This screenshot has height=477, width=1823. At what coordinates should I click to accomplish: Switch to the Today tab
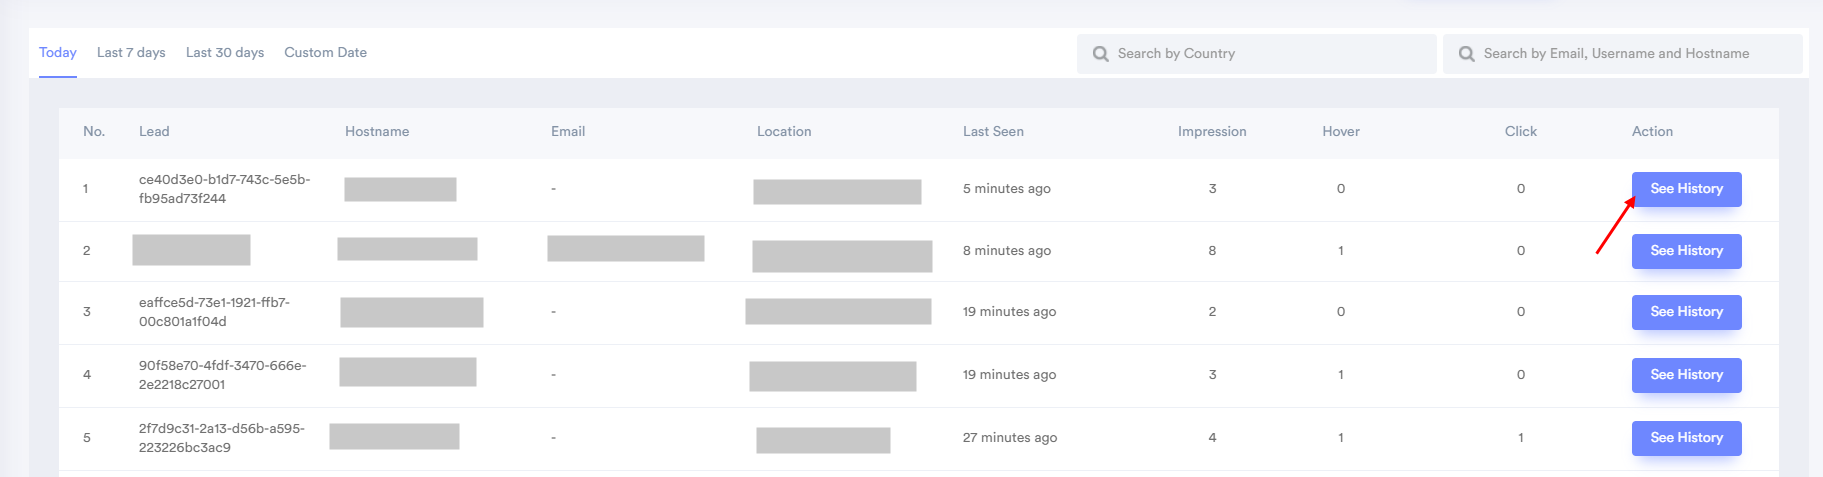(x=58, y=53)
